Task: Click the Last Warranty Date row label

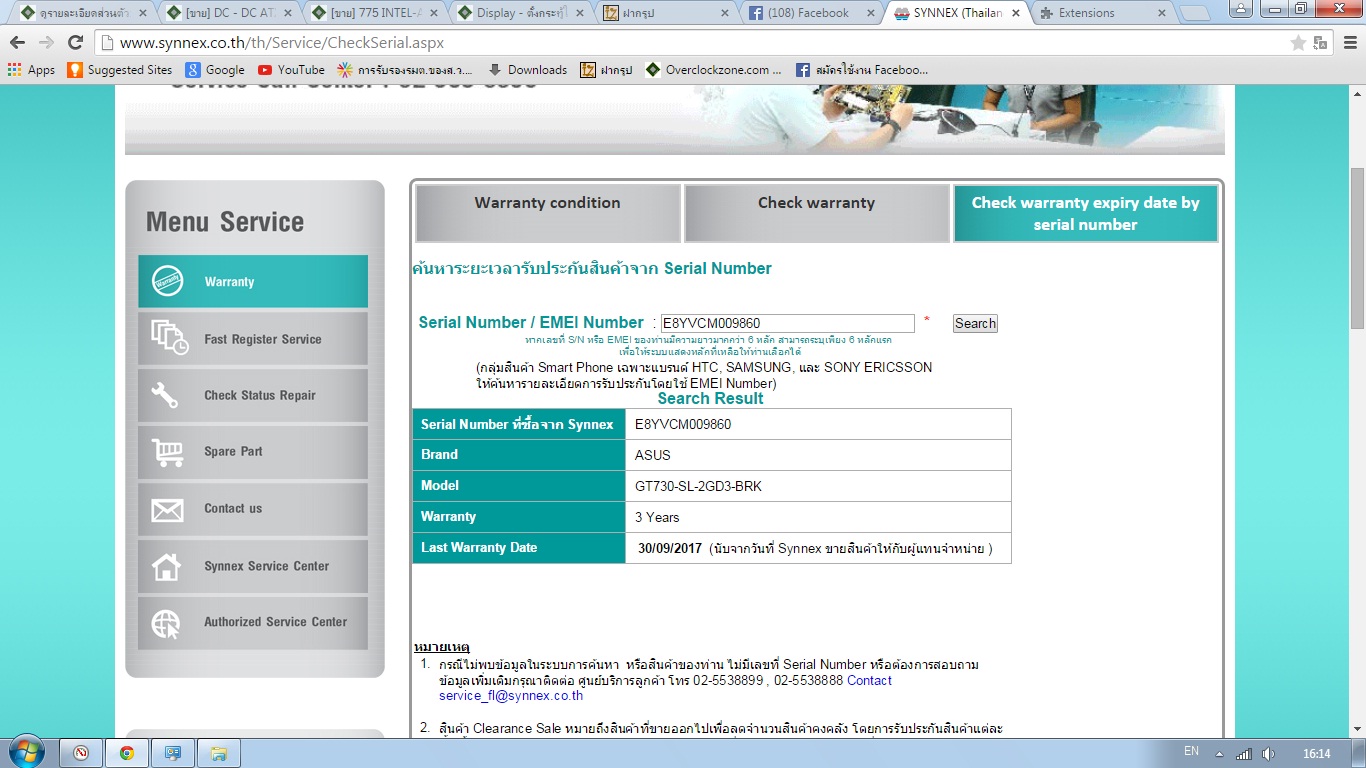Action: (x=519, y=548)
